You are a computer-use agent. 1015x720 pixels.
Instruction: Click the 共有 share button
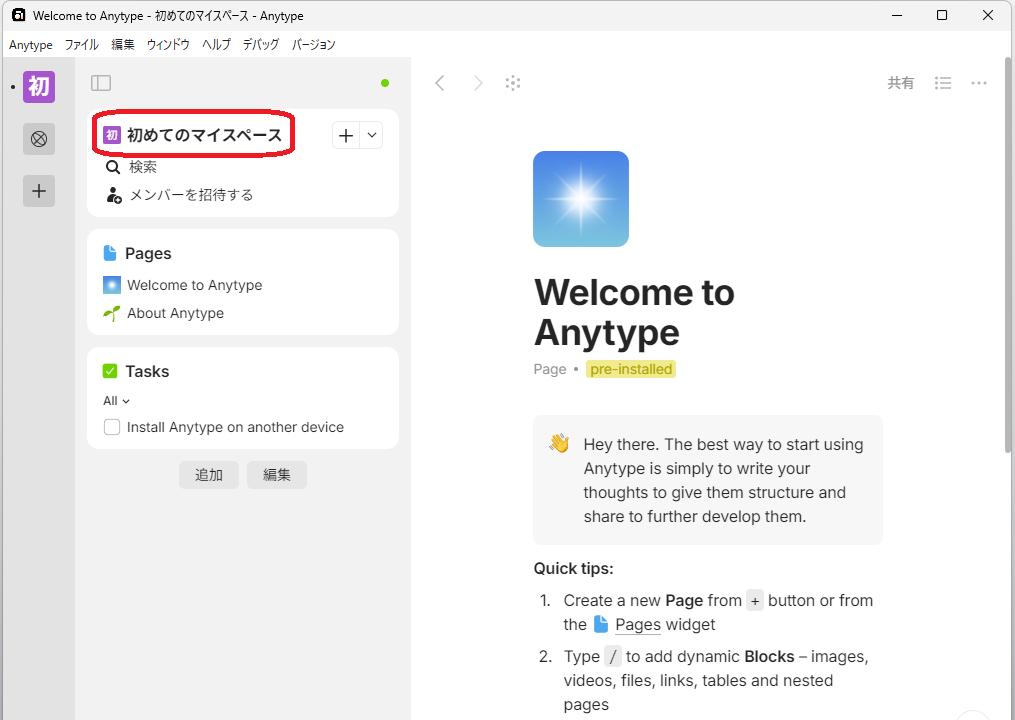(900, 83)
